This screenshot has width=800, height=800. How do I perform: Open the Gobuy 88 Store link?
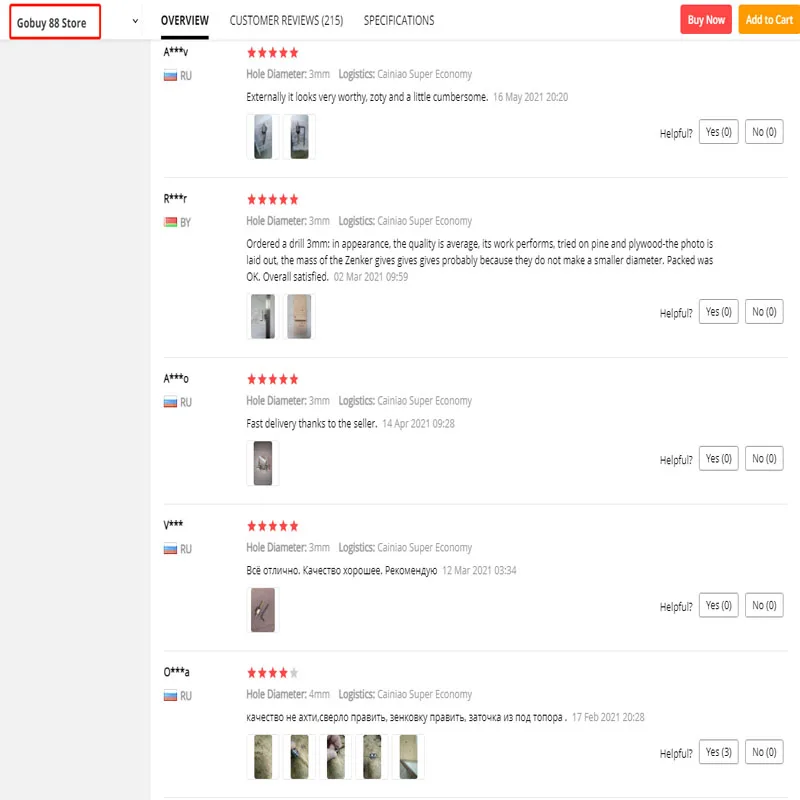pos(52,22)
